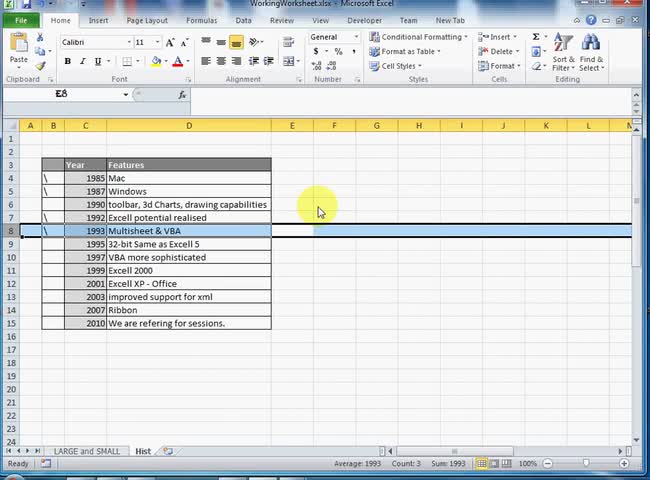This screenshot has width=650, height=480.
Task: Open the Fill down icon
Action: point(536,51)
